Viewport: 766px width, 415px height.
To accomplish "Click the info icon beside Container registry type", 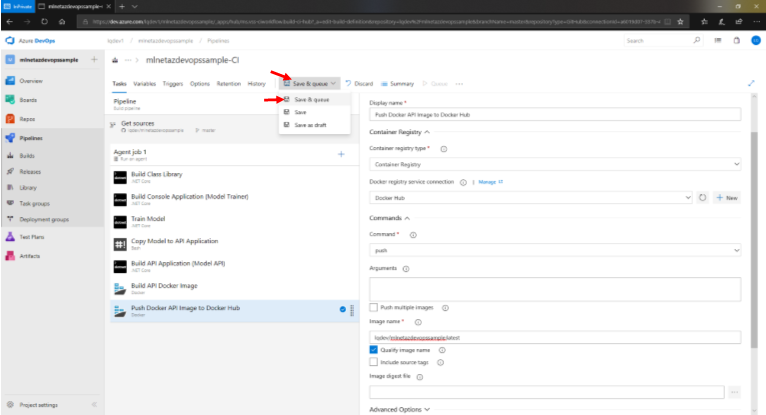I will (443, 148).
